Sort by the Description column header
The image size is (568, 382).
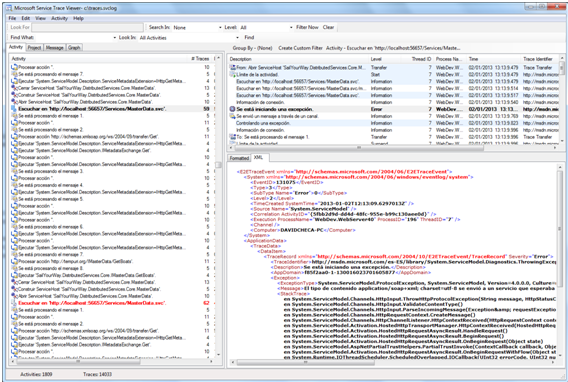pyautogui.click(x=298, y=59)
